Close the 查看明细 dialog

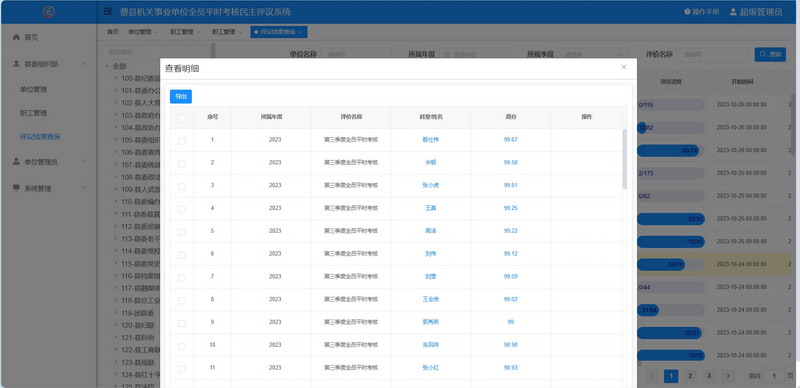click(x=623, y=67)
